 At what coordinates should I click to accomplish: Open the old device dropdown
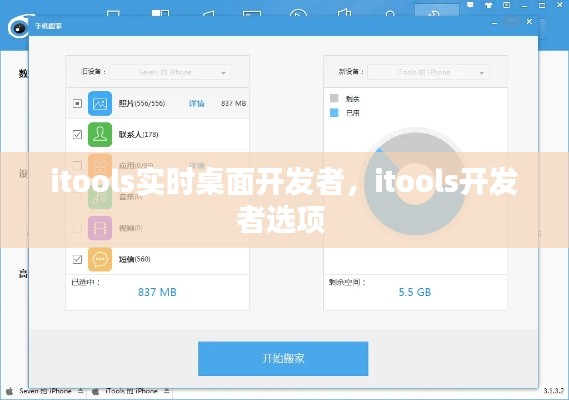tap(170, 72)
